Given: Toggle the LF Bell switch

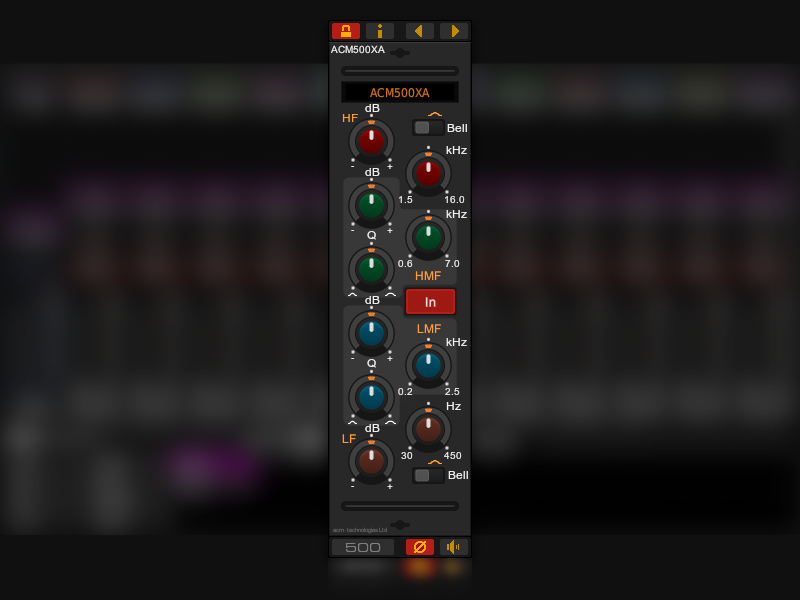Looking at the screenshot, I should pyautogui.click(x=428, y=476).
